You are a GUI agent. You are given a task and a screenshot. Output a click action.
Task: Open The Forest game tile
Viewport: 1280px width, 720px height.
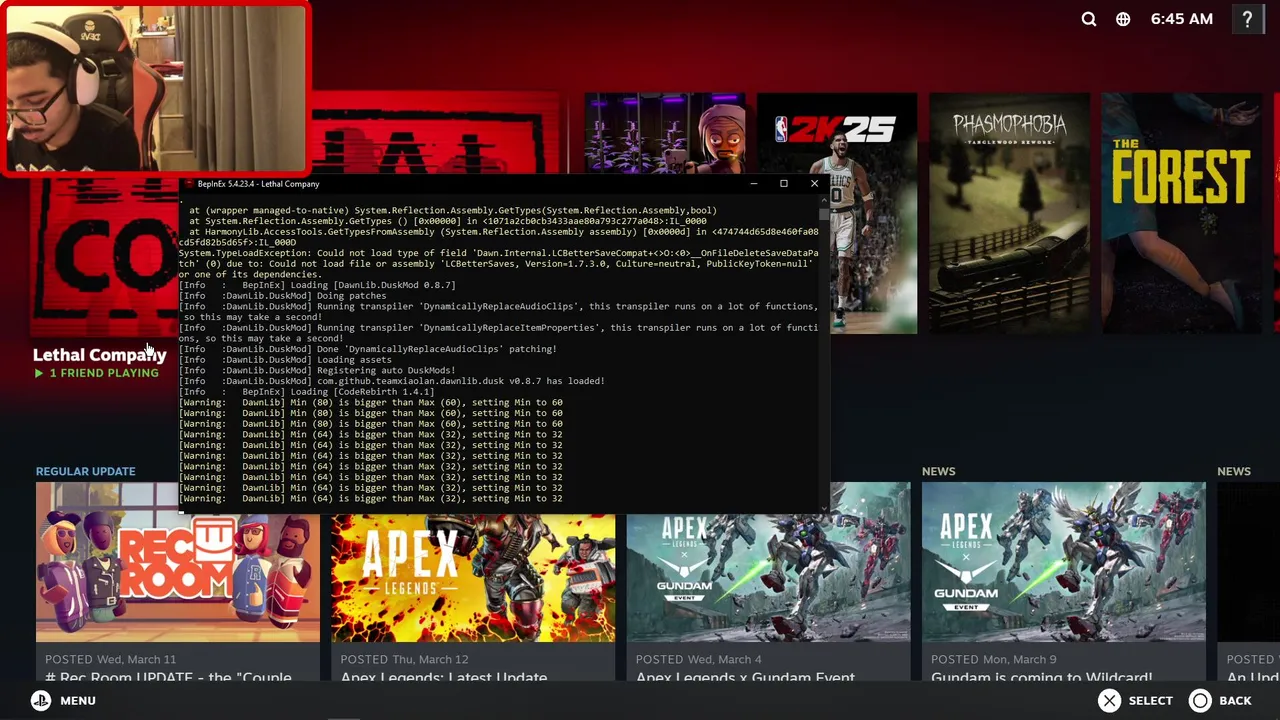click(1181, 213)
